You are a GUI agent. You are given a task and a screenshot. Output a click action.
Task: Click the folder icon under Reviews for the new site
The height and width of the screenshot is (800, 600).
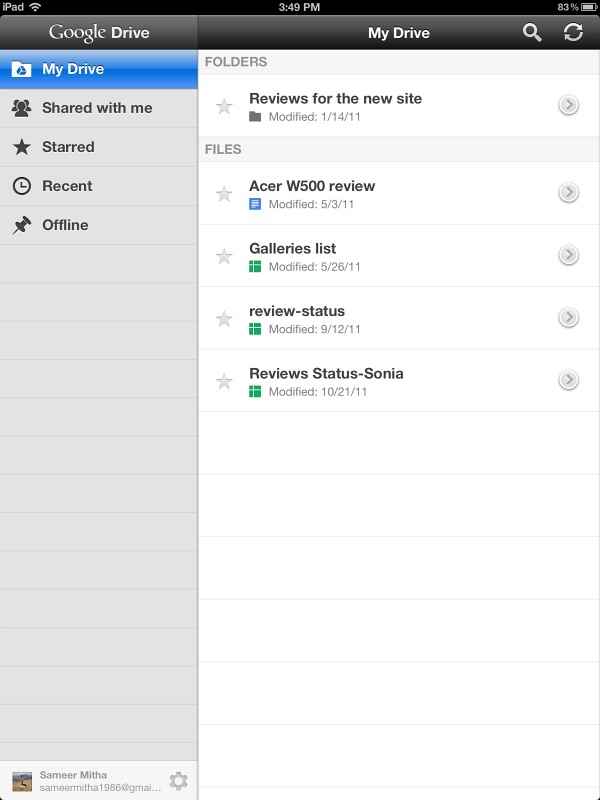tap(255, 117)
